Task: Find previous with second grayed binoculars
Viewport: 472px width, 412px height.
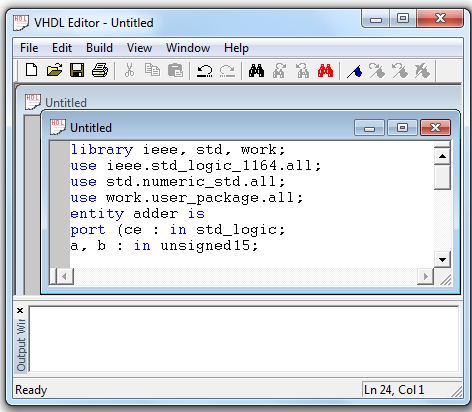Action: pos(302,71)
